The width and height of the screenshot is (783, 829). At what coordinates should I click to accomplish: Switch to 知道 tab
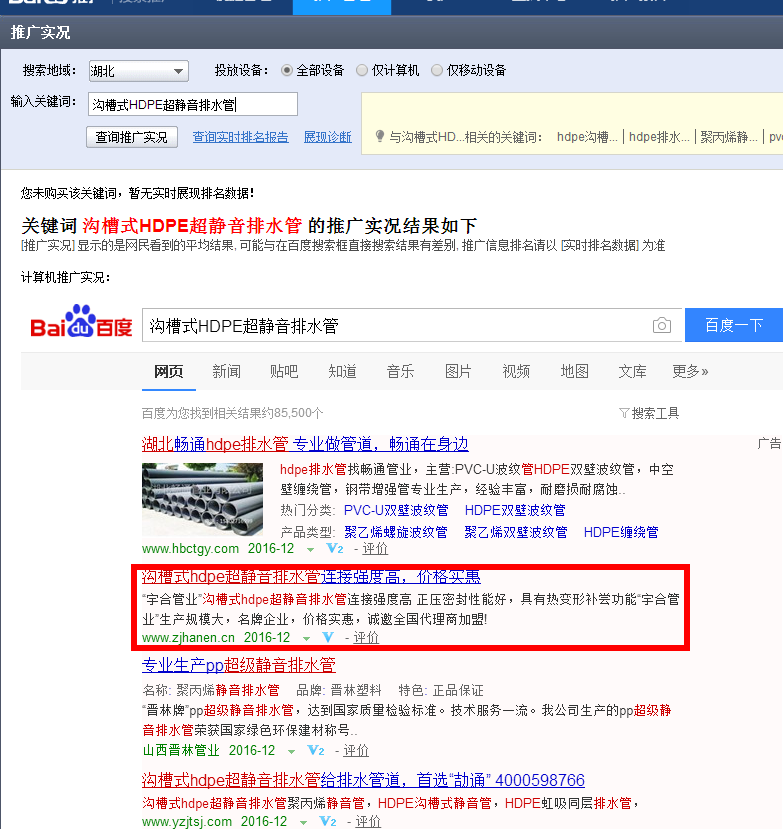click(x=342, y=372)
